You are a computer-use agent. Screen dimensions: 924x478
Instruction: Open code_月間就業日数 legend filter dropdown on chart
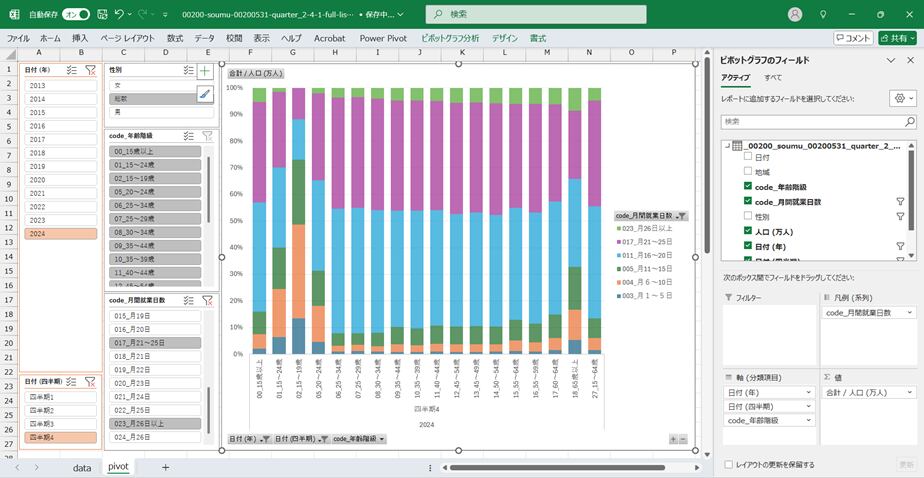[681, 215]
